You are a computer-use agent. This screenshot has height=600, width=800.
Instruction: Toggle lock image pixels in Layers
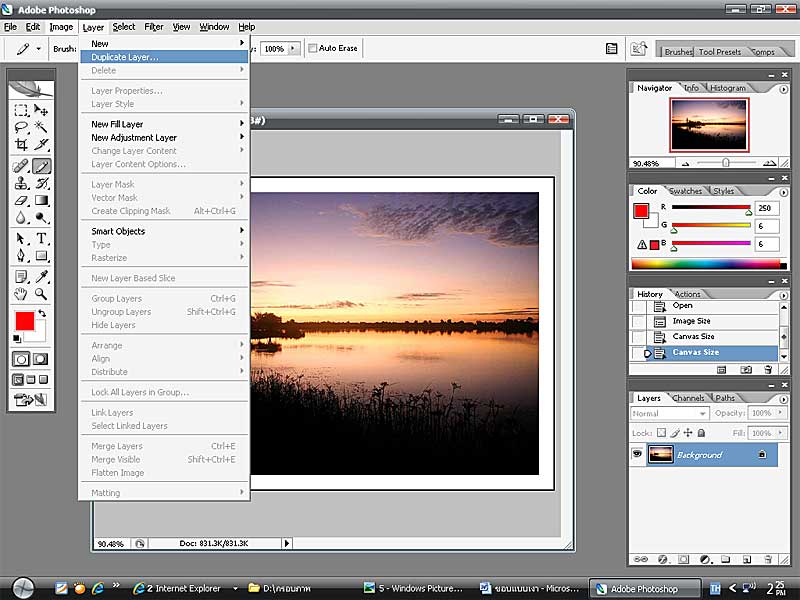click(x=675, y=433)
